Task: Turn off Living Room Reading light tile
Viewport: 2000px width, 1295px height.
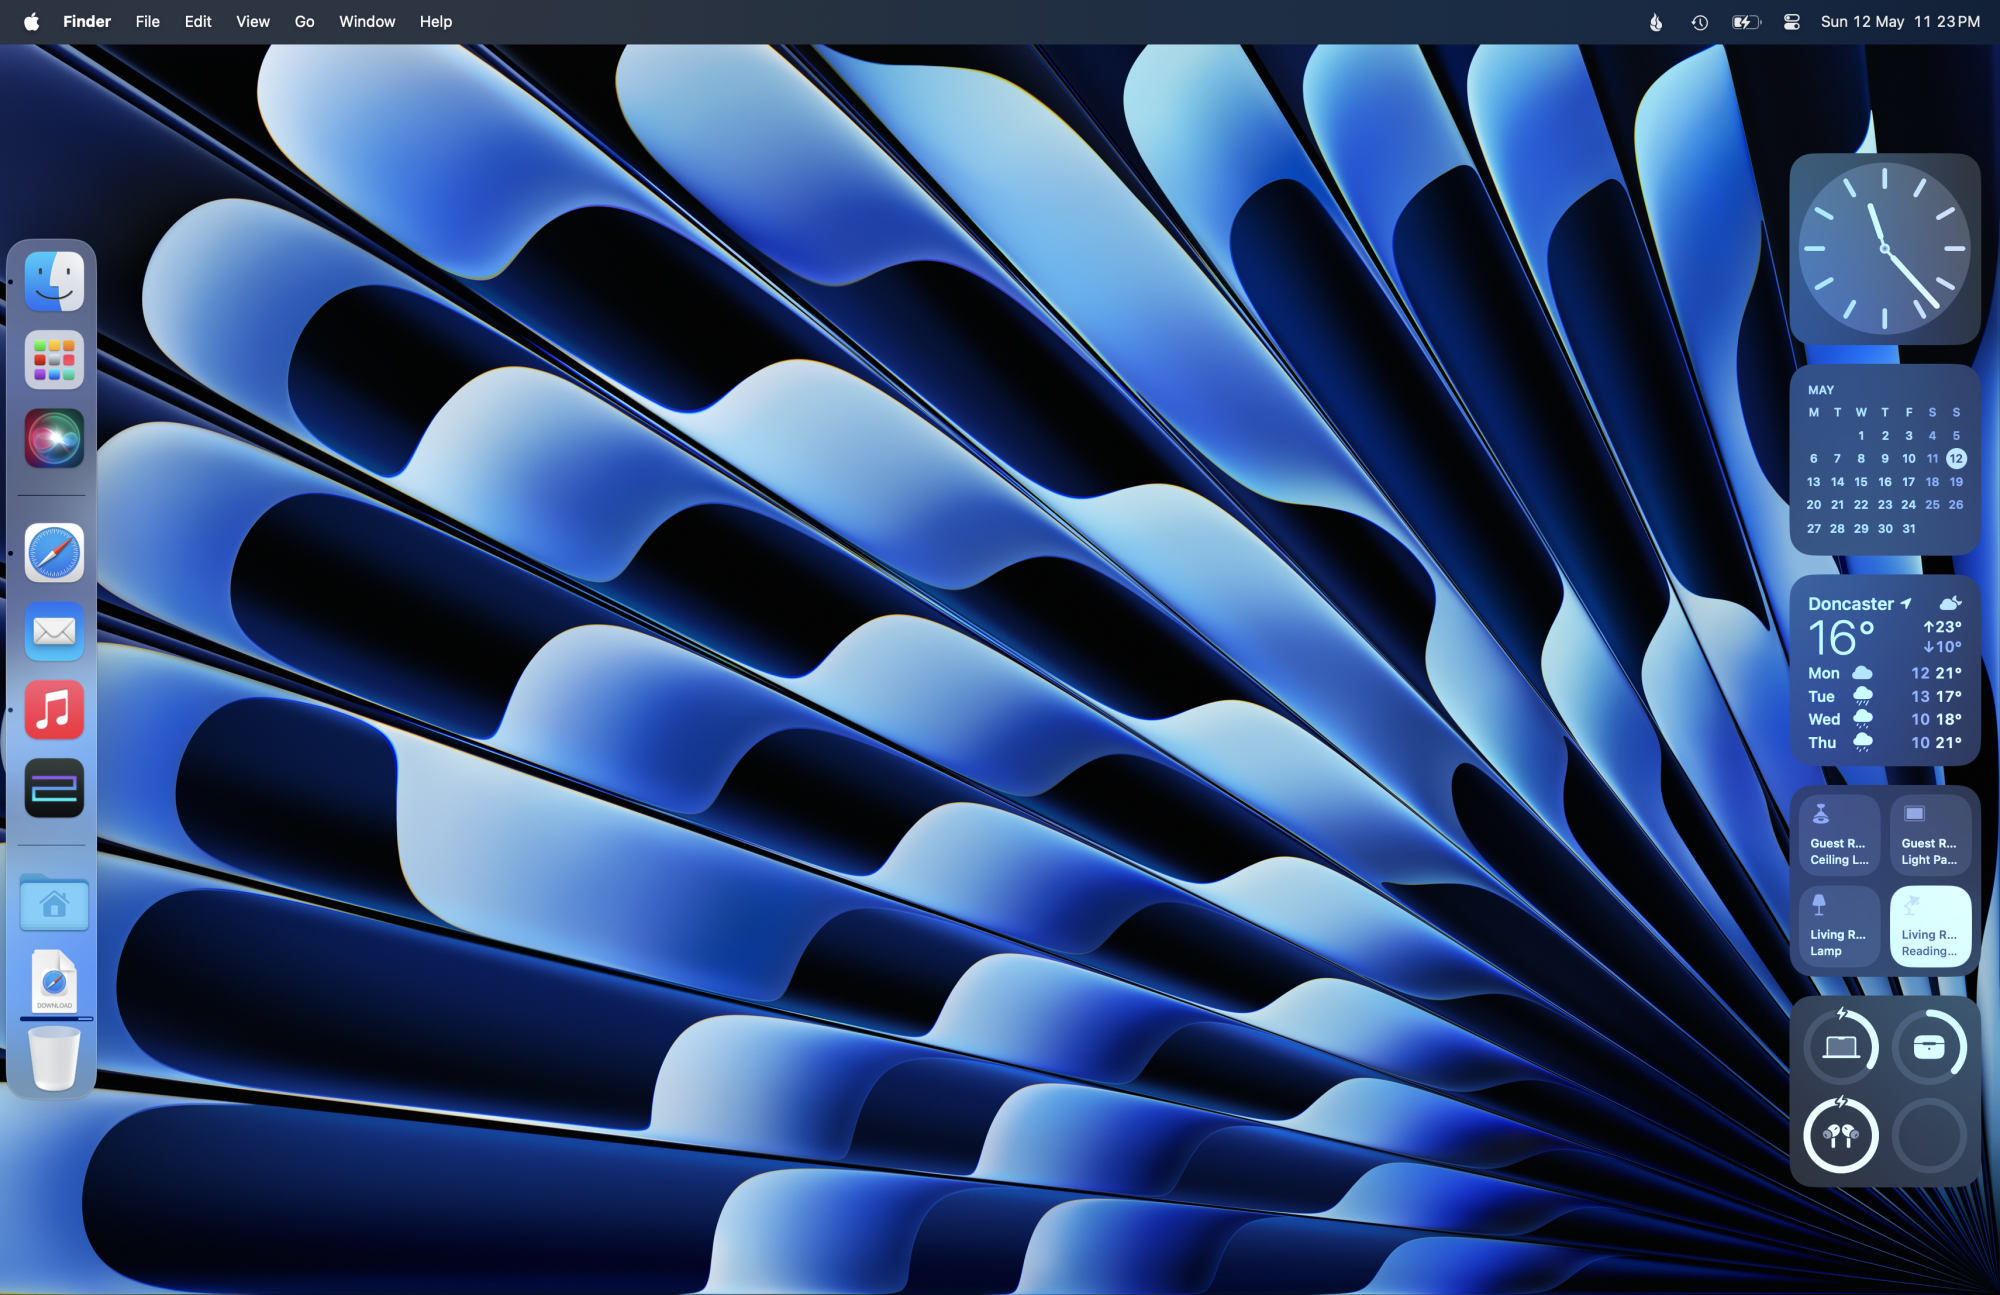Action: click(1930, 926)
